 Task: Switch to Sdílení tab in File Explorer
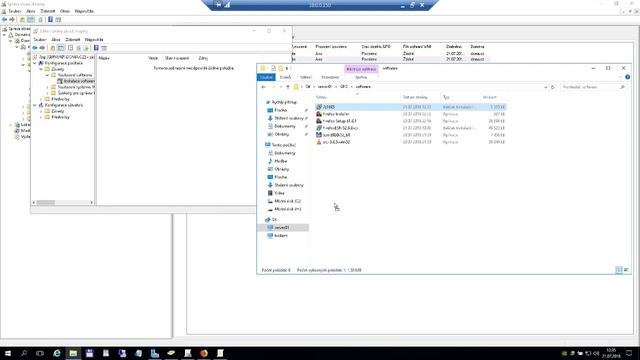(306, 77)
